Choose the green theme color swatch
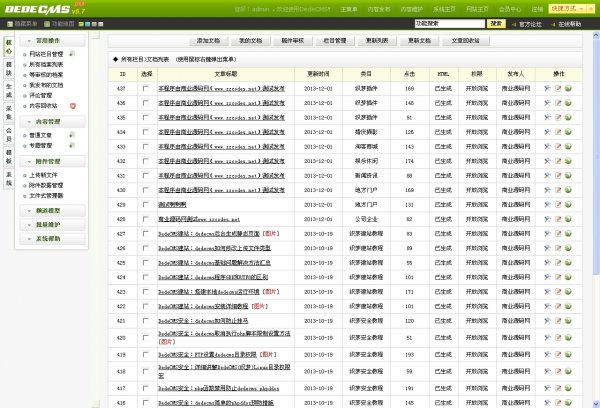Screen dimensions: 600x408 [x=81, y=24]
